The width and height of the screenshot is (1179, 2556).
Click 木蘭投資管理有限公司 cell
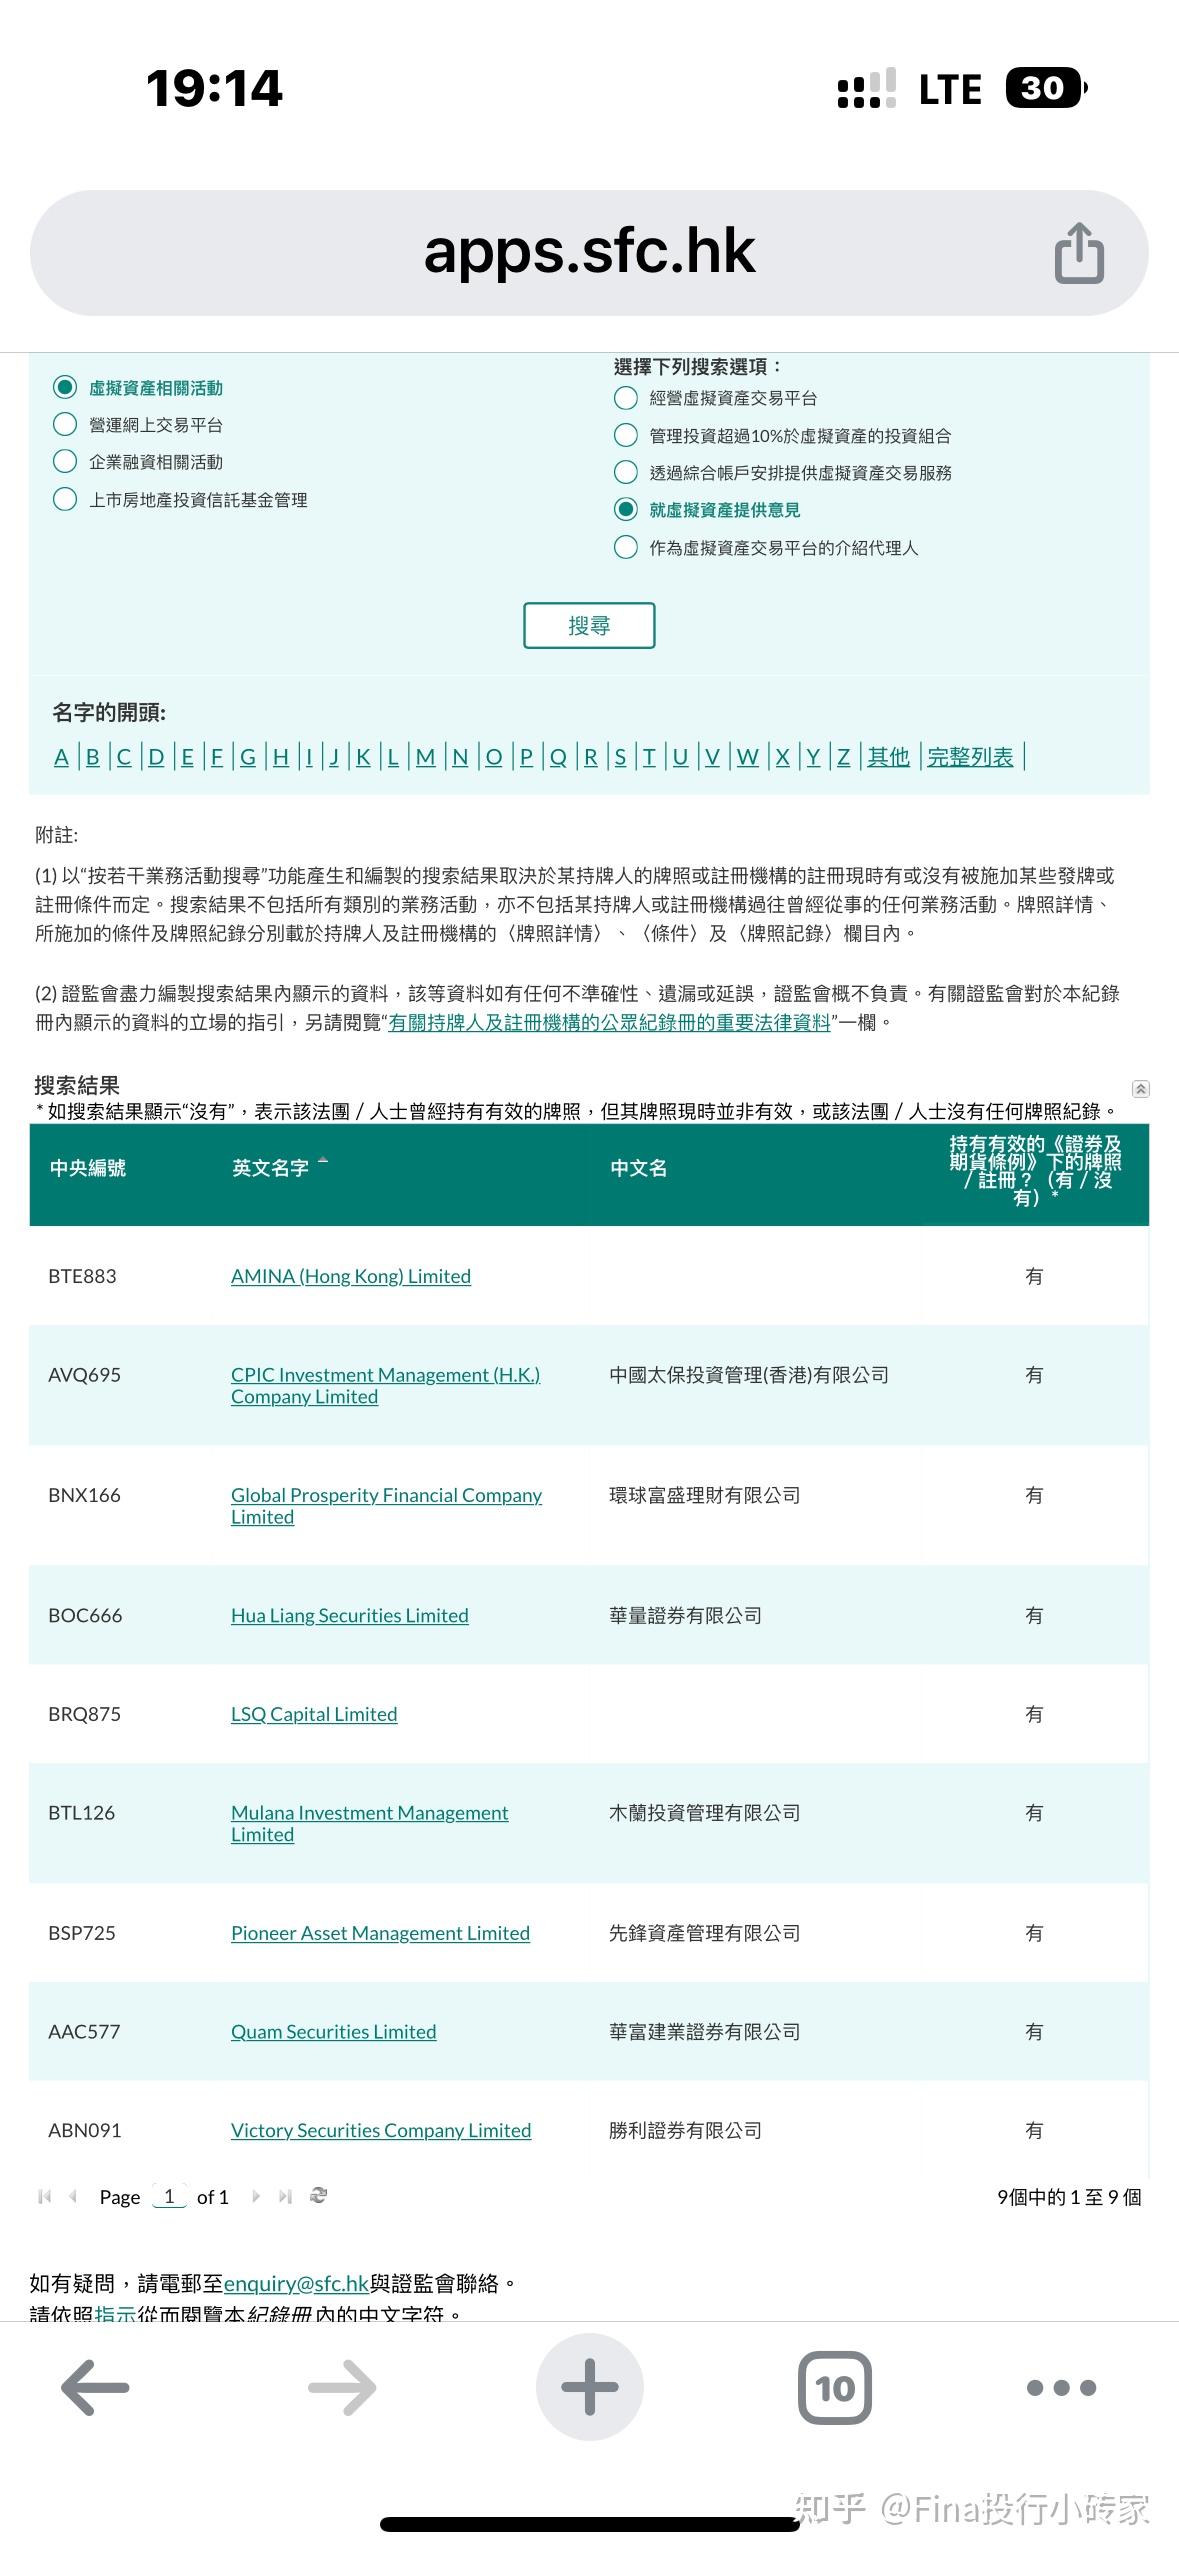coord(705,1812)
